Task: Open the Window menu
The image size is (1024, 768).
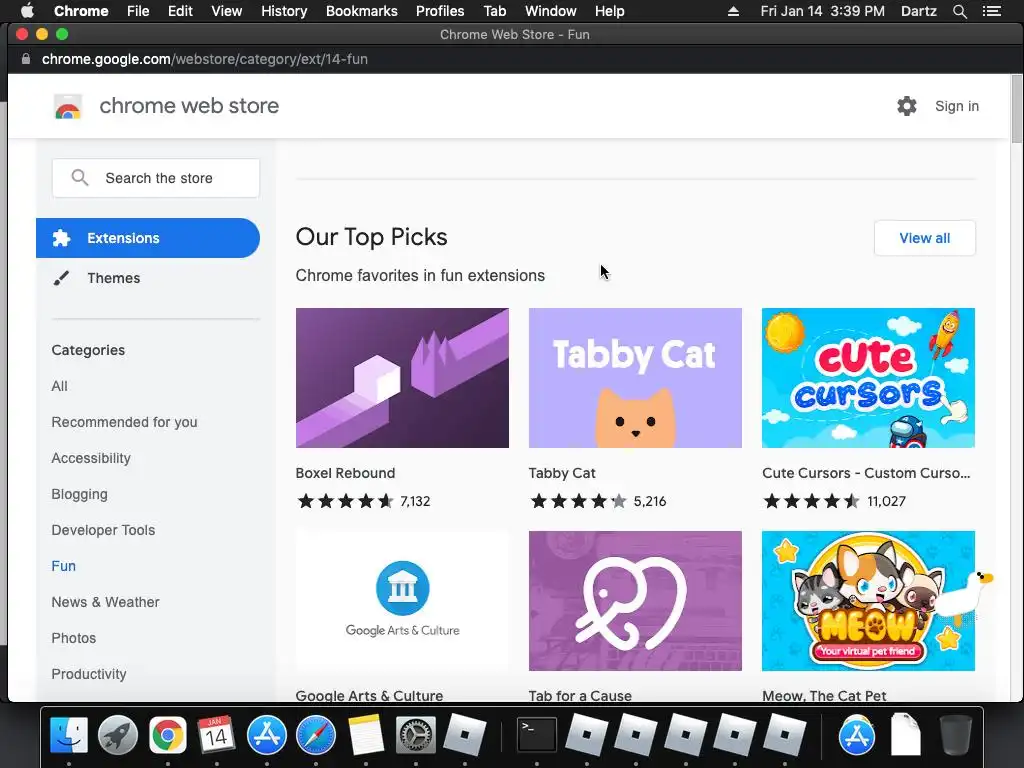Action: 551,11
